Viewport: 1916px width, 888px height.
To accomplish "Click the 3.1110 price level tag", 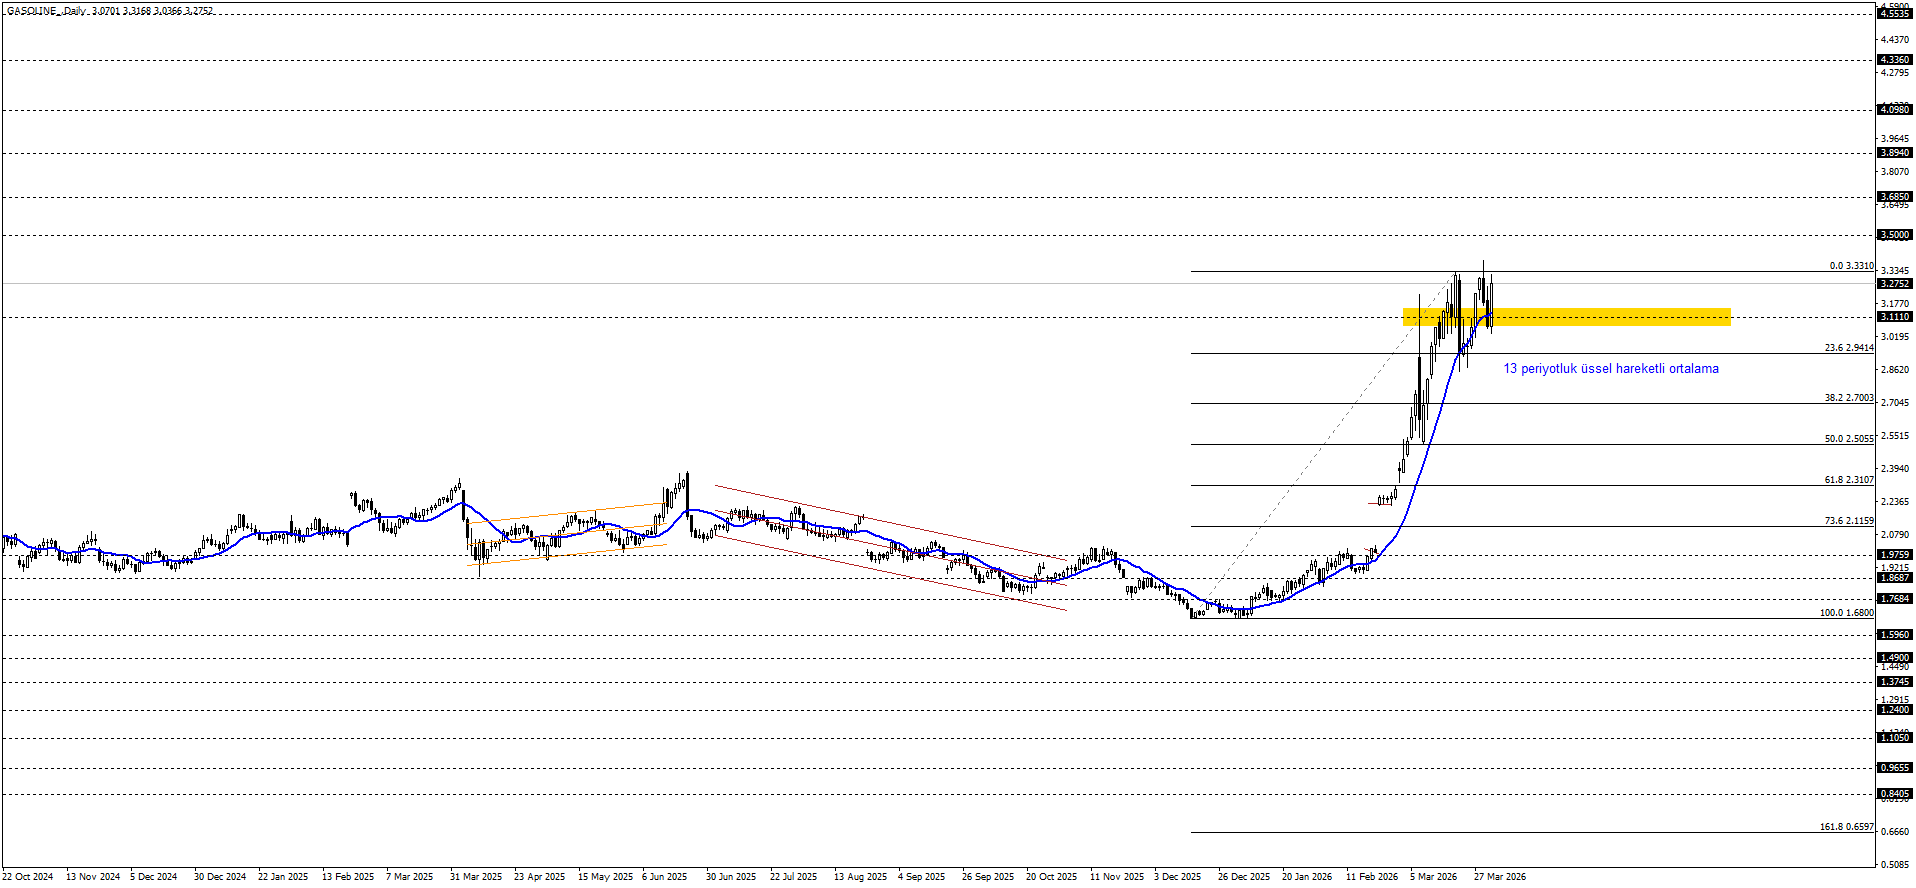I will (1894, 317).
